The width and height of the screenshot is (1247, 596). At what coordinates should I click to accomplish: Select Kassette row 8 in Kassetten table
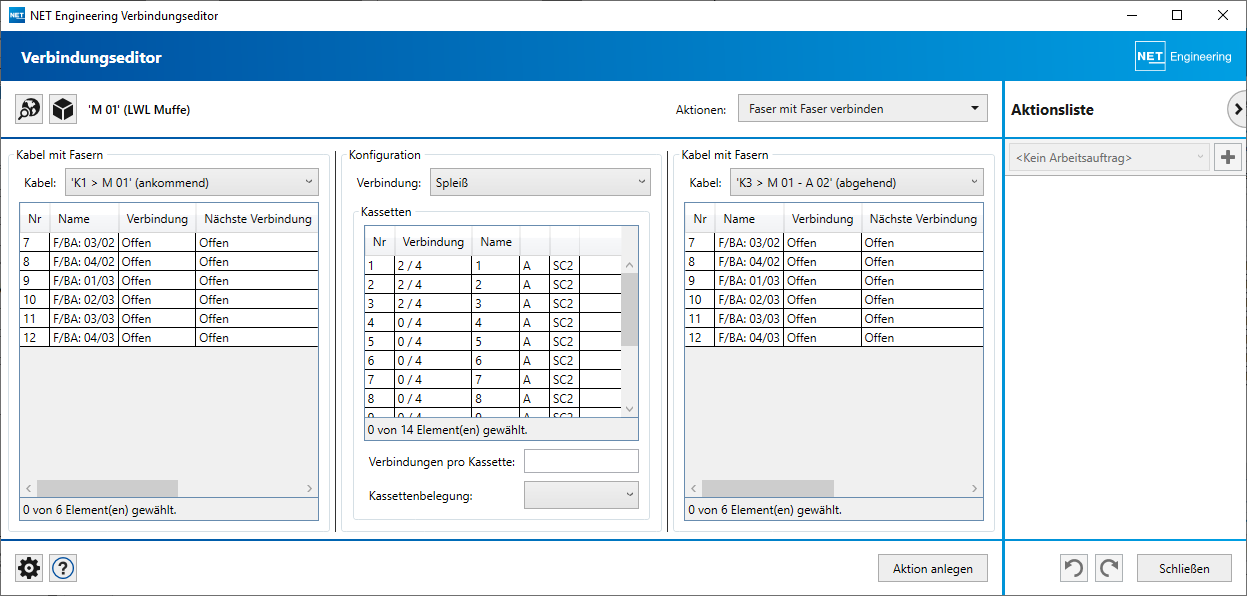point(493,398)
